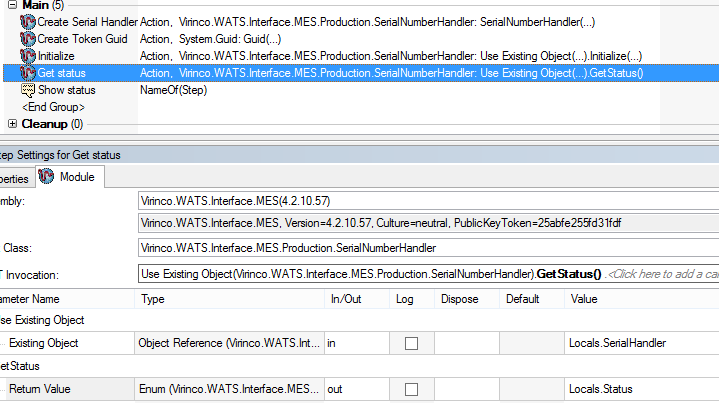Click the Create Token Guid step icon

(28, 39)
